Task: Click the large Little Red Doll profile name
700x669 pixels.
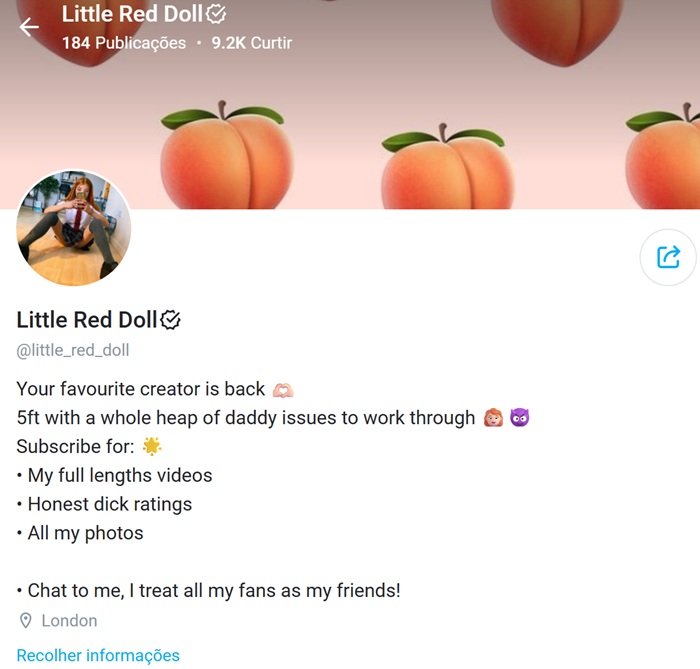Action: (87, 320)
